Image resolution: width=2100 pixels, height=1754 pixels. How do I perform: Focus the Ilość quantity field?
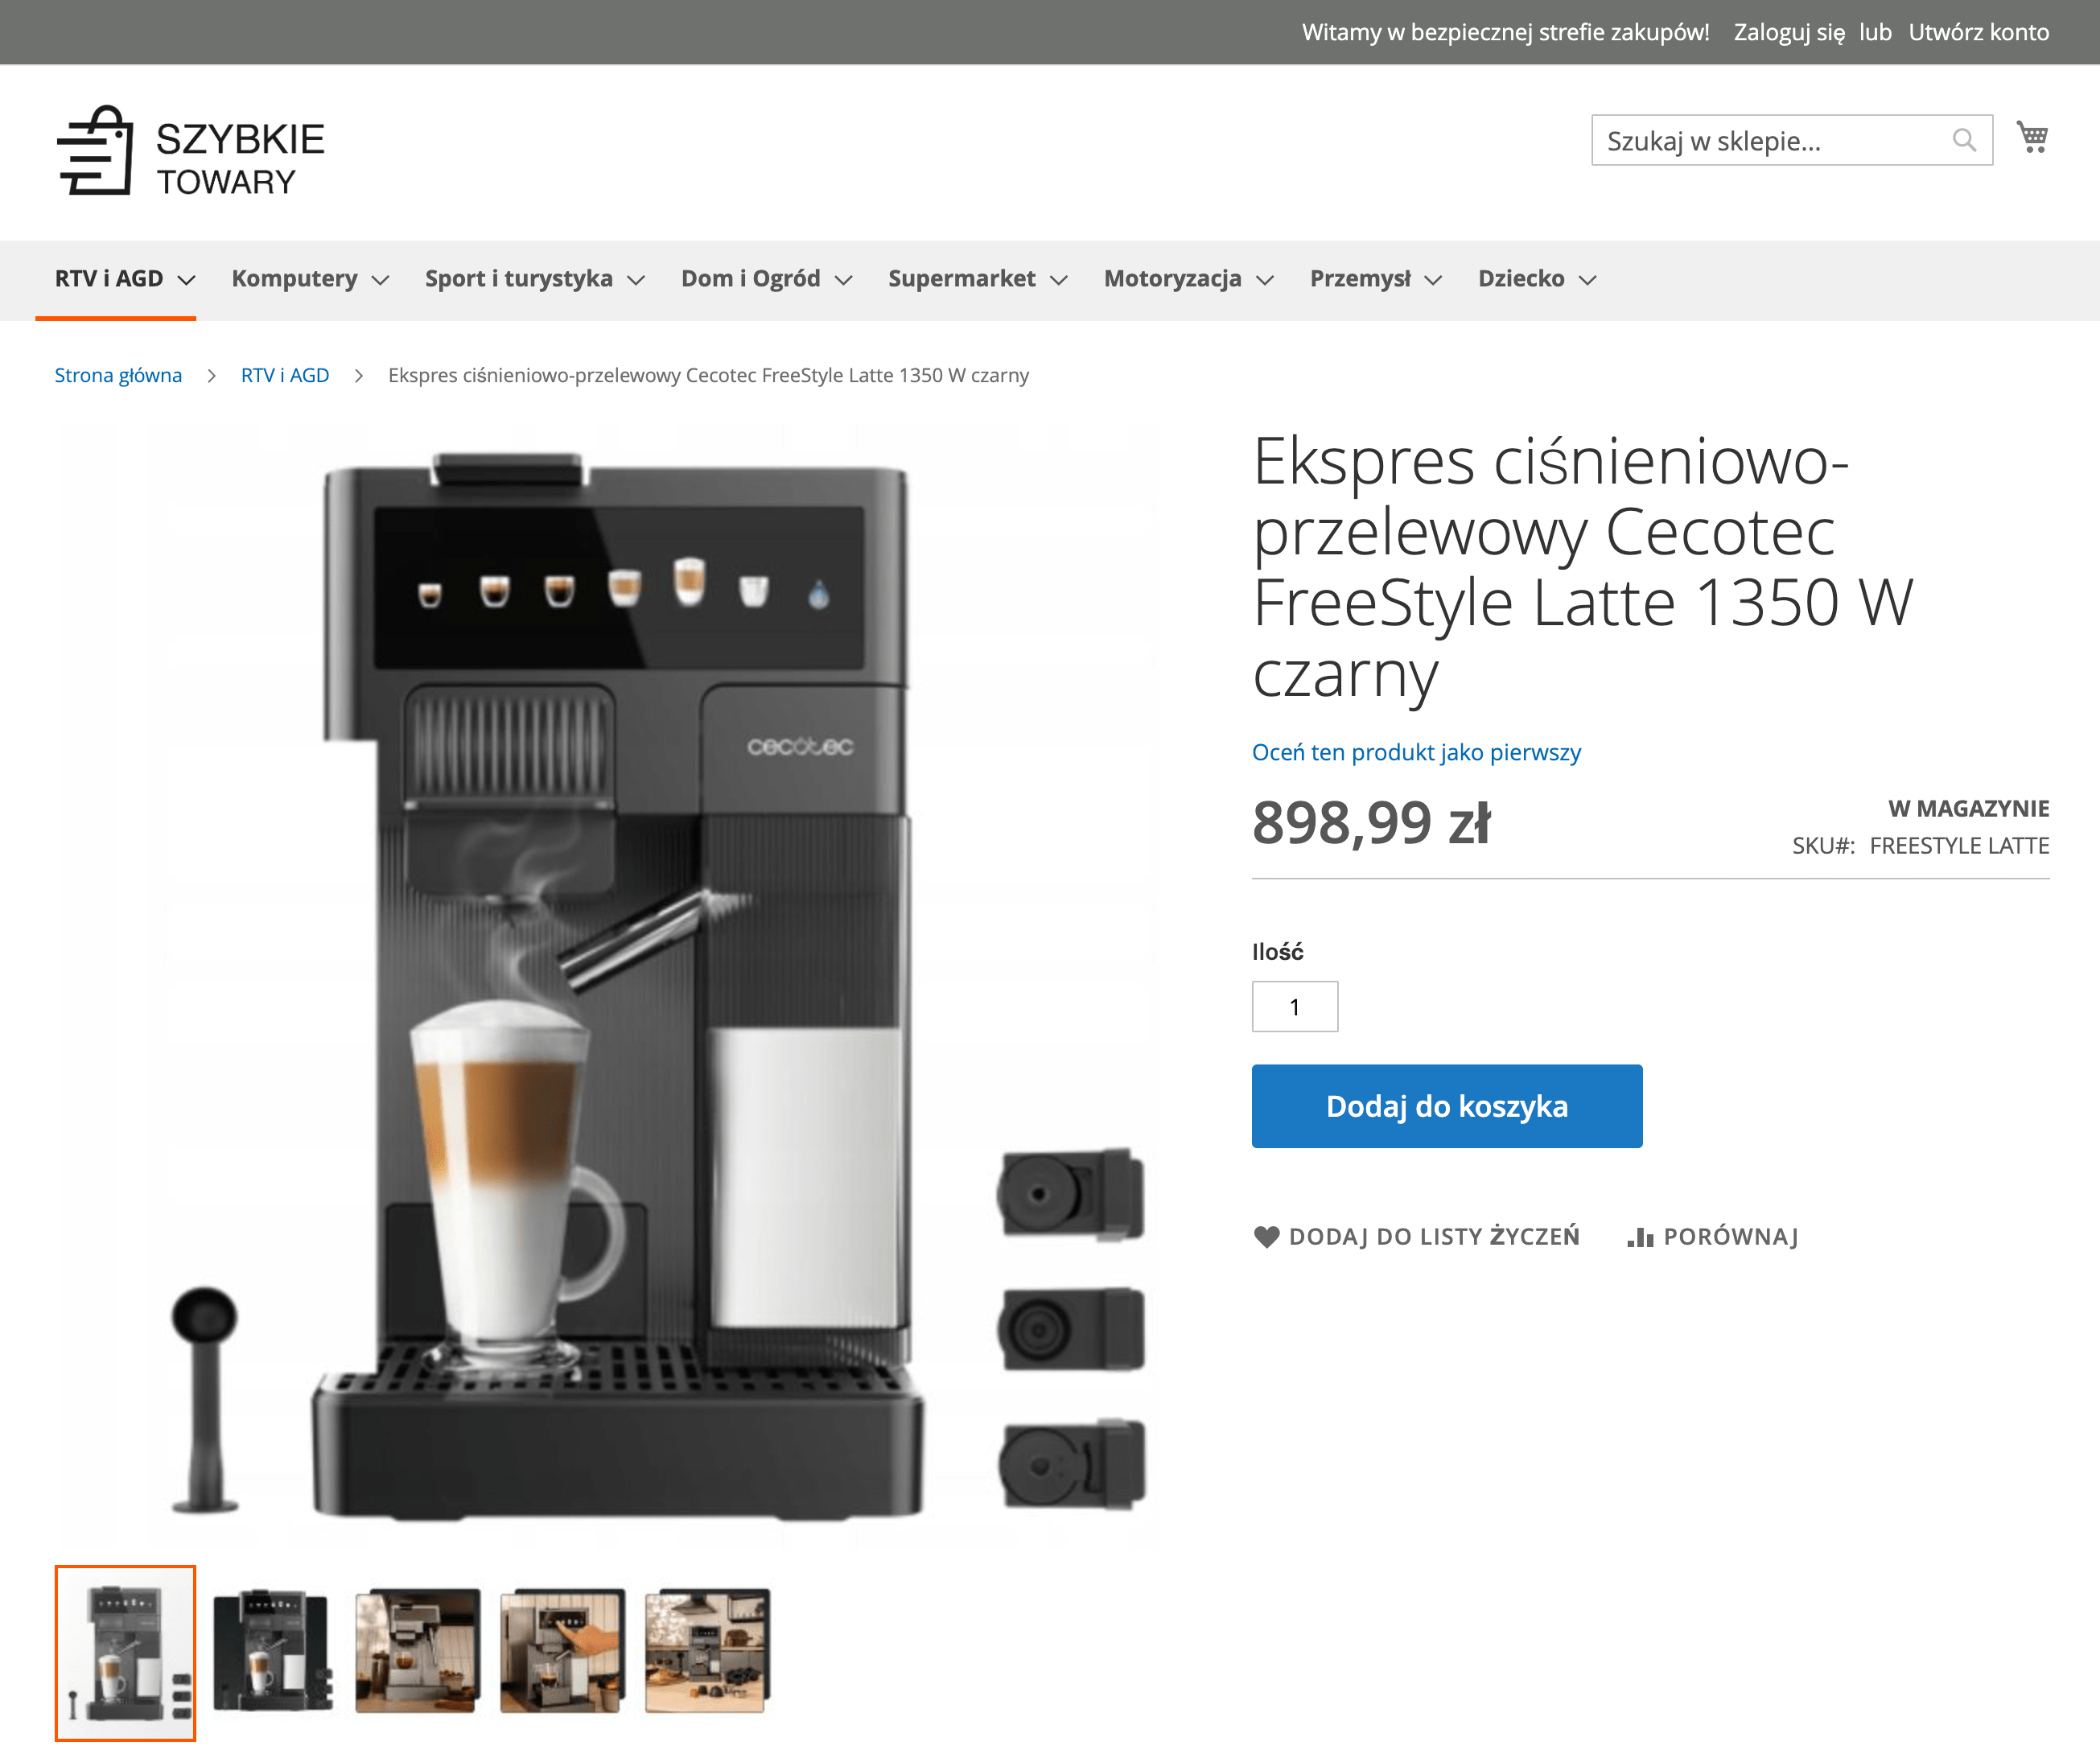1295,1006
